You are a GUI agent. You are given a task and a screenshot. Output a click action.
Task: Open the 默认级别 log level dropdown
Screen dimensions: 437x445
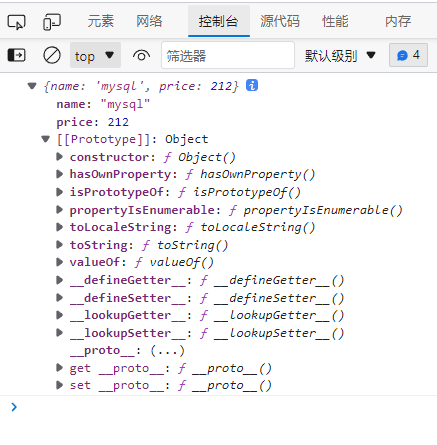click(340, 55)
